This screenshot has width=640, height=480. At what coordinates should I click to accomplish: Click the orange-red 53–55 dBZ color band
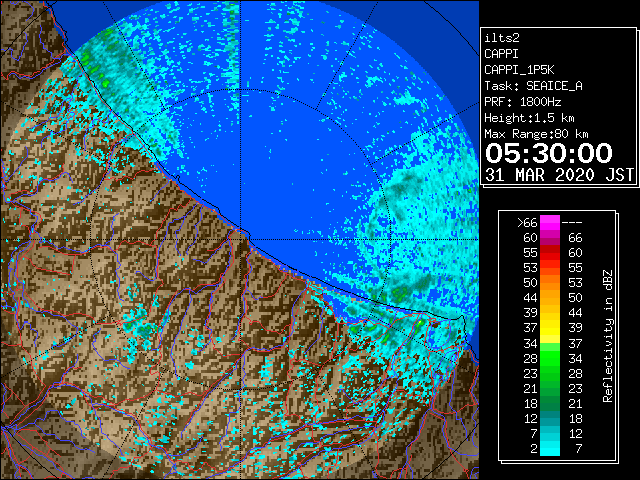pos(550,268)
